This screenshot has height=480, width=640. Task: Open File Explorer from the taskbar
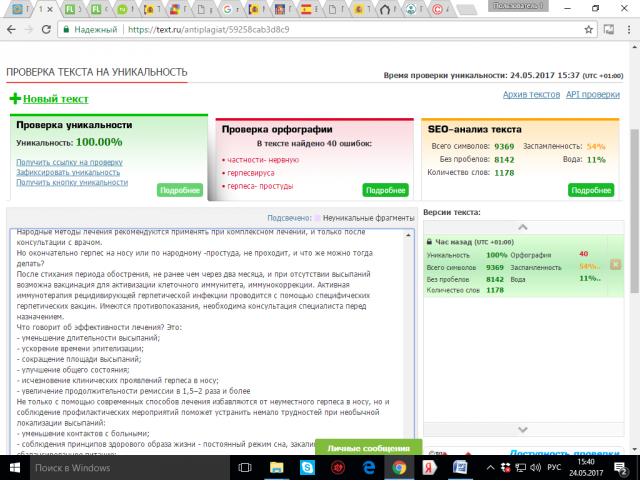click(276, 468)
